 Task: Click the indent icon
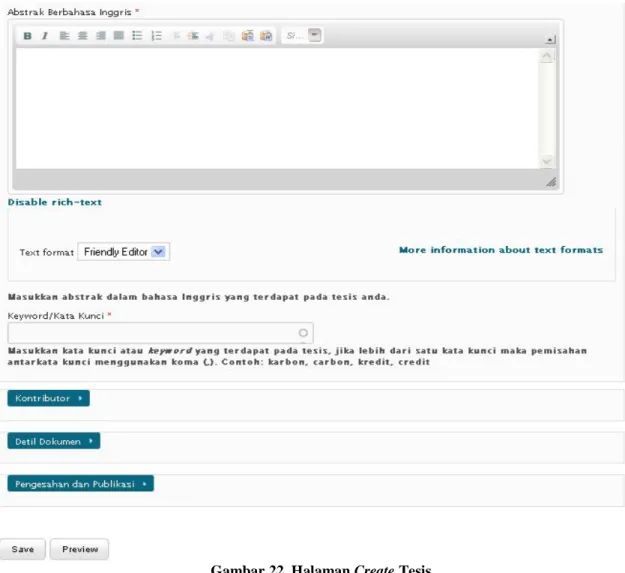tap(193, 36)
